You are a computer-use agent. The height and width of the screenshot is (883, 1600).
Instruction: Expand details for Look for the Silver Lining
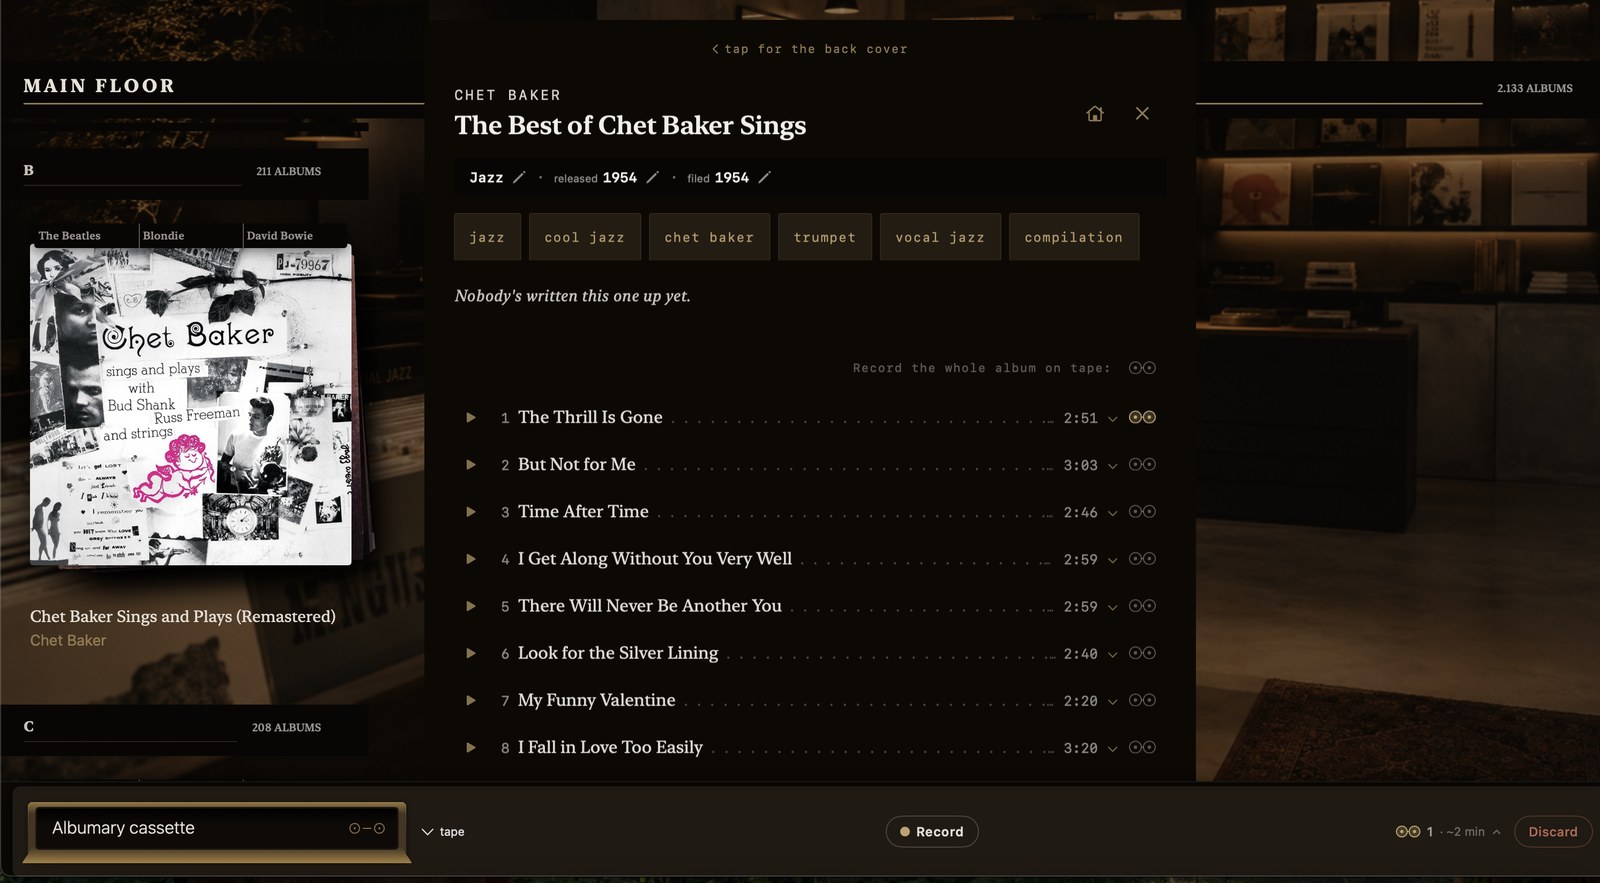(1112, 654)
